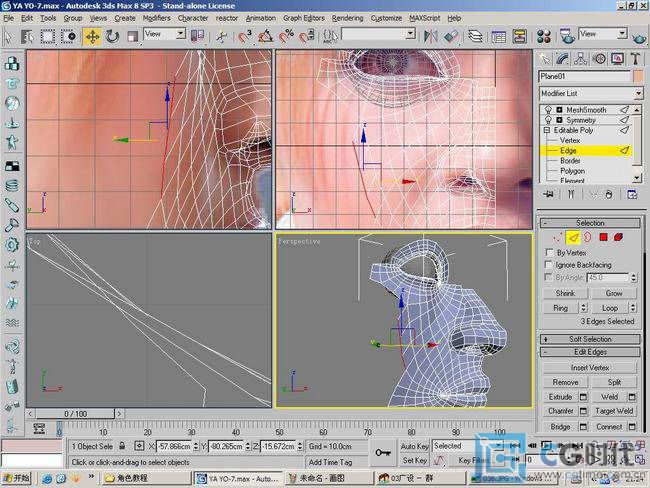Select Vertex sub-object selection icon
Screen dimensions: 650x488
[558, 237]
